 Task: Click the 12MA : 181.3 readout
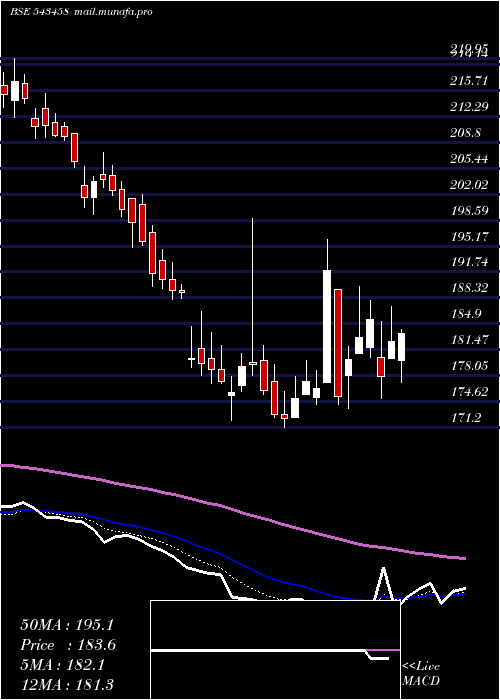[67, 685]
